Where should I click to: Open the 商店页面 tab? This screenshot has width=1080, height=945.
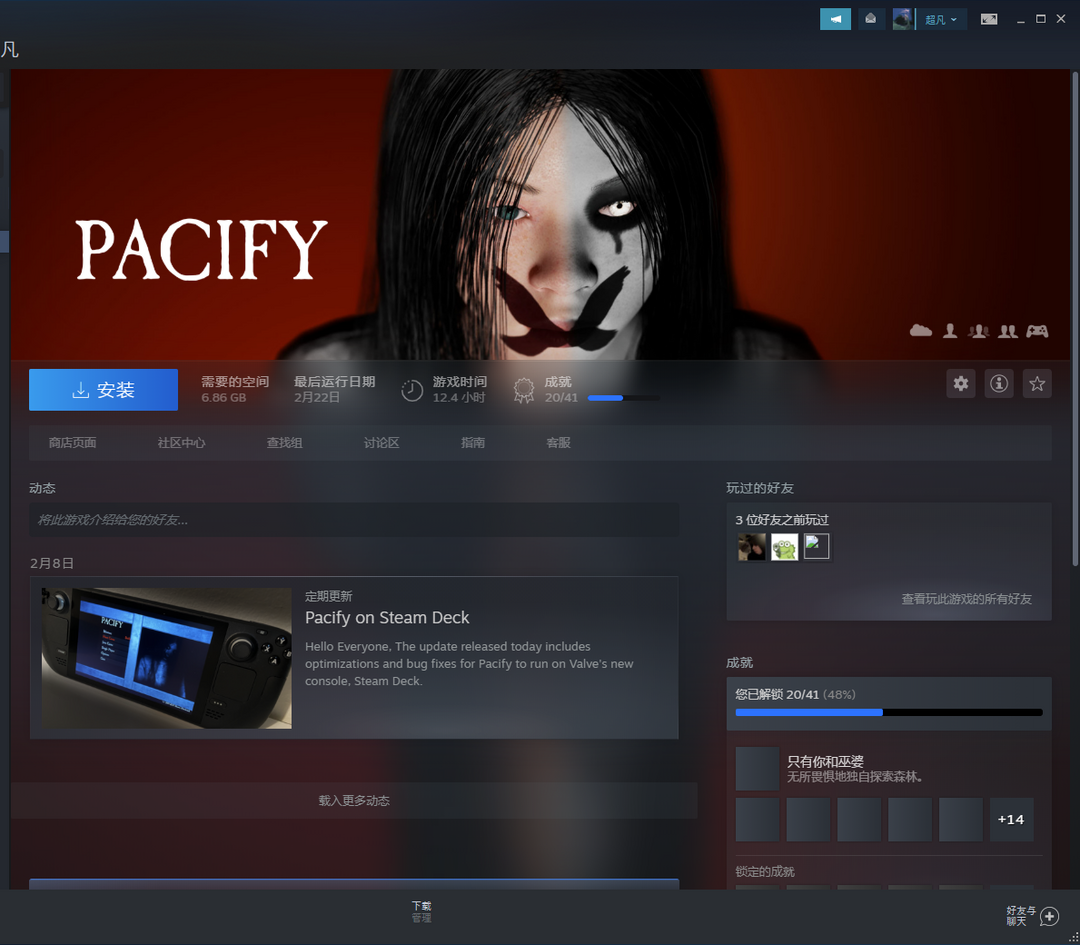pos(72,443)
